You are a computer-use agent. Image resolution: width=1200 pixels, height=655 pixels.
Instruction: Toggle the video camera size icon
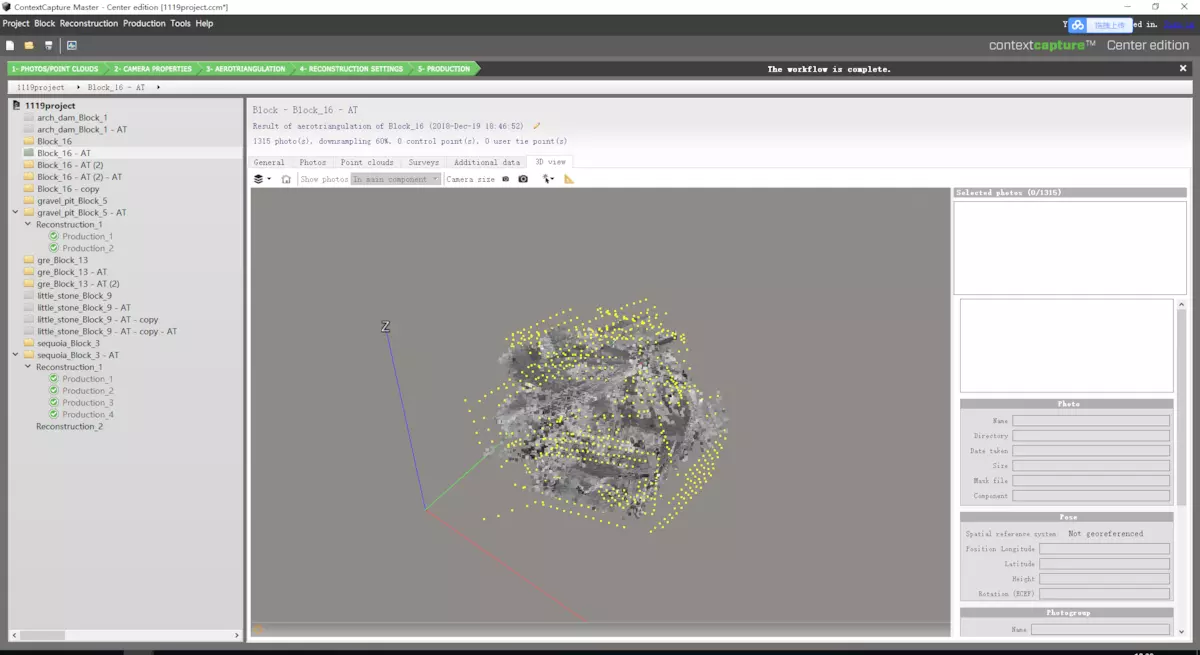pos(505,179)
